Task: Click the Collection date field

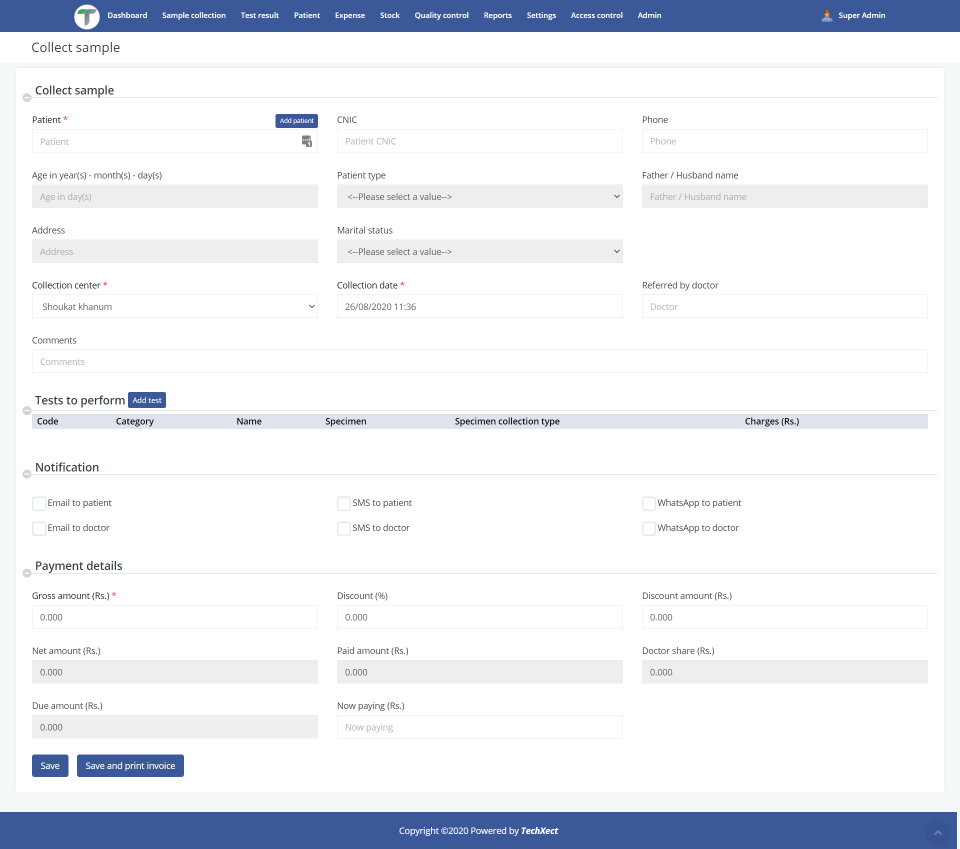Action: click(x=479, y=307)
